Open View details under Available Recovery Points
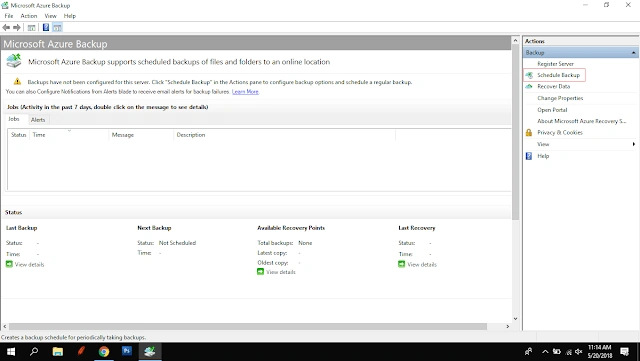This screenshot has height=361, width=640. pos(281,272)
